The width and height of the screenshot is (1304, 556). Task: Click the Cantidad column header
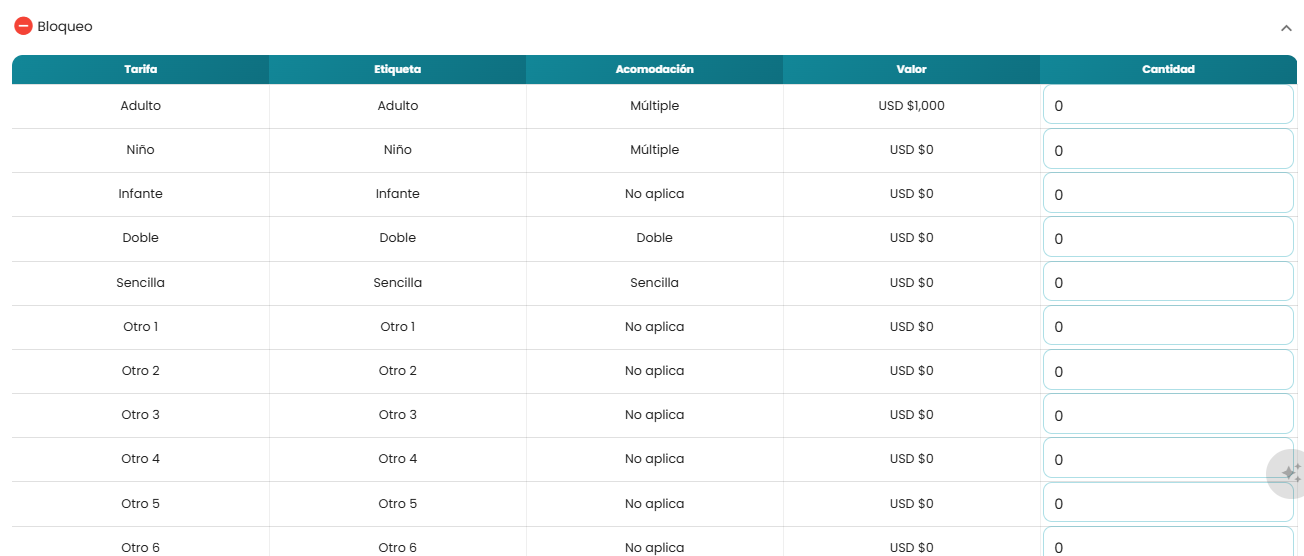coord(1168,70)
